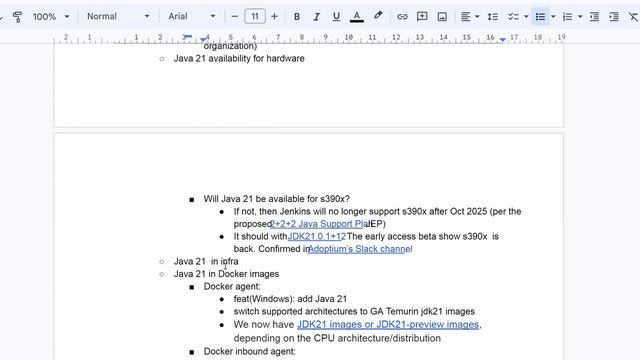Open the JDK21.0.1+12 link

317,236
